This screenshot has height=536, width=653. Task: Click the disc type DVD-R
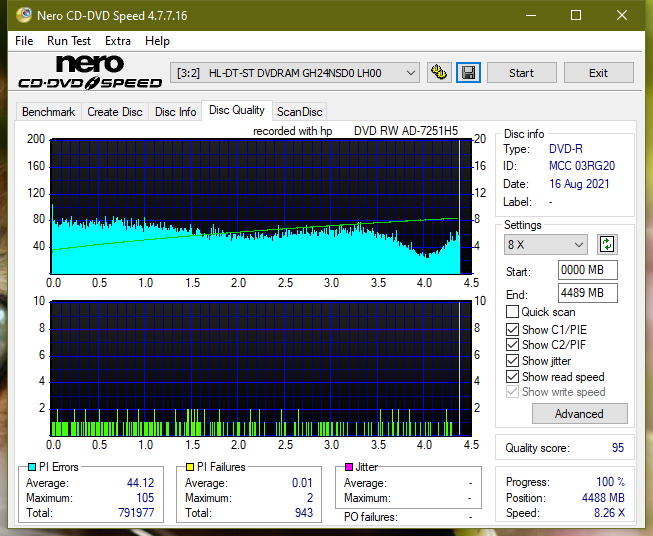coord(566,149)
